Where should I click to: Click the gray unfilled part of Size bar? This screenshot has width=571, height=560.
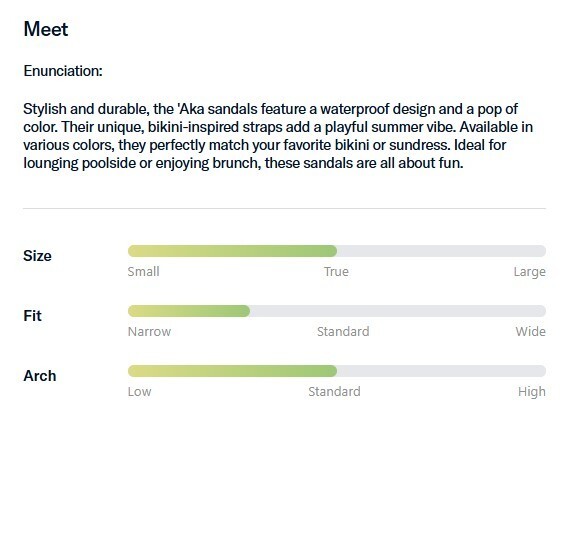pos(441,251)
